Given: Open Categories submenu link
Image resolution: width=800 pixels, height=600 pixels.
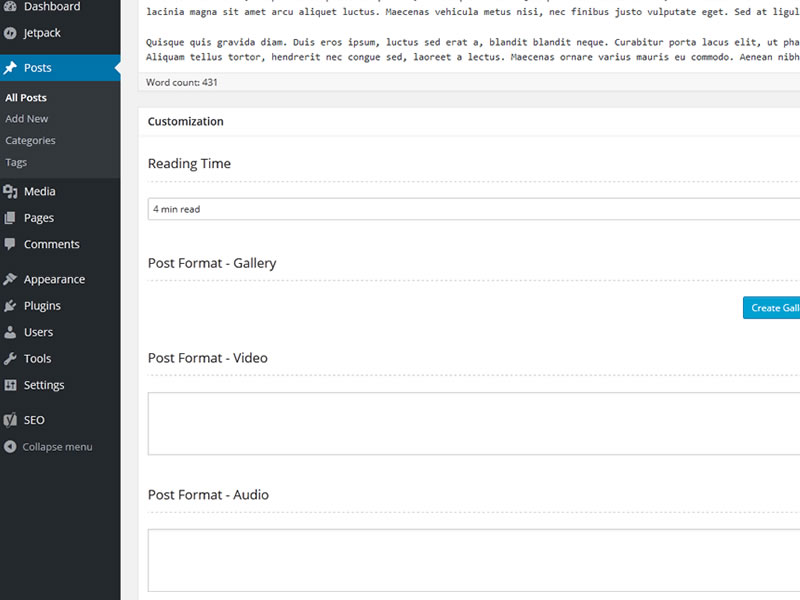Looking at the screenshot, I should coord(30,141).
